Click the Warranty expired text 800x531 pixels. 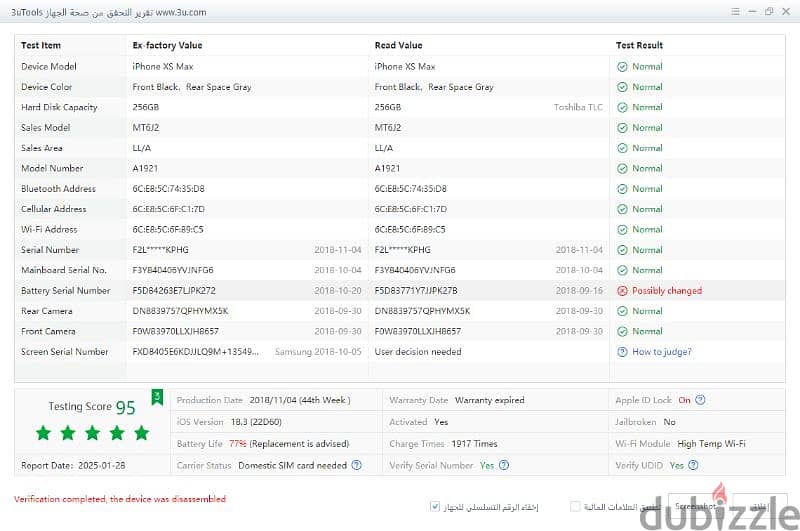point(489,400)
